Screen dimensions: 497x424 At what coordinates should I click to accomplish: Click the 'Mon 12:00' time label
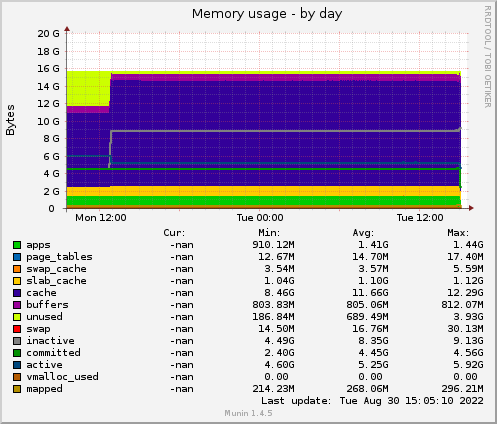(101, 218)
